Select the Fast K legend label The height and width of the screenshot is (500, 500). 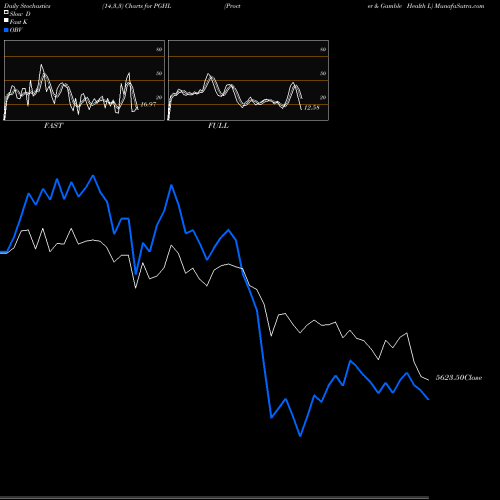[19, 22]
